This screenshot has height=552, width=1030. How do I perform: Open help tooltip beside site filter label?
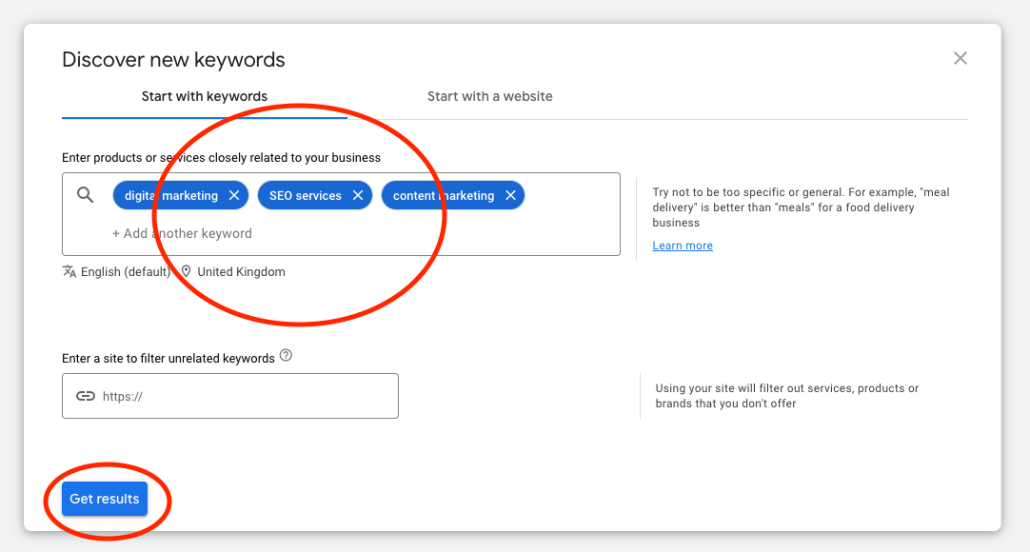point(286,356)
